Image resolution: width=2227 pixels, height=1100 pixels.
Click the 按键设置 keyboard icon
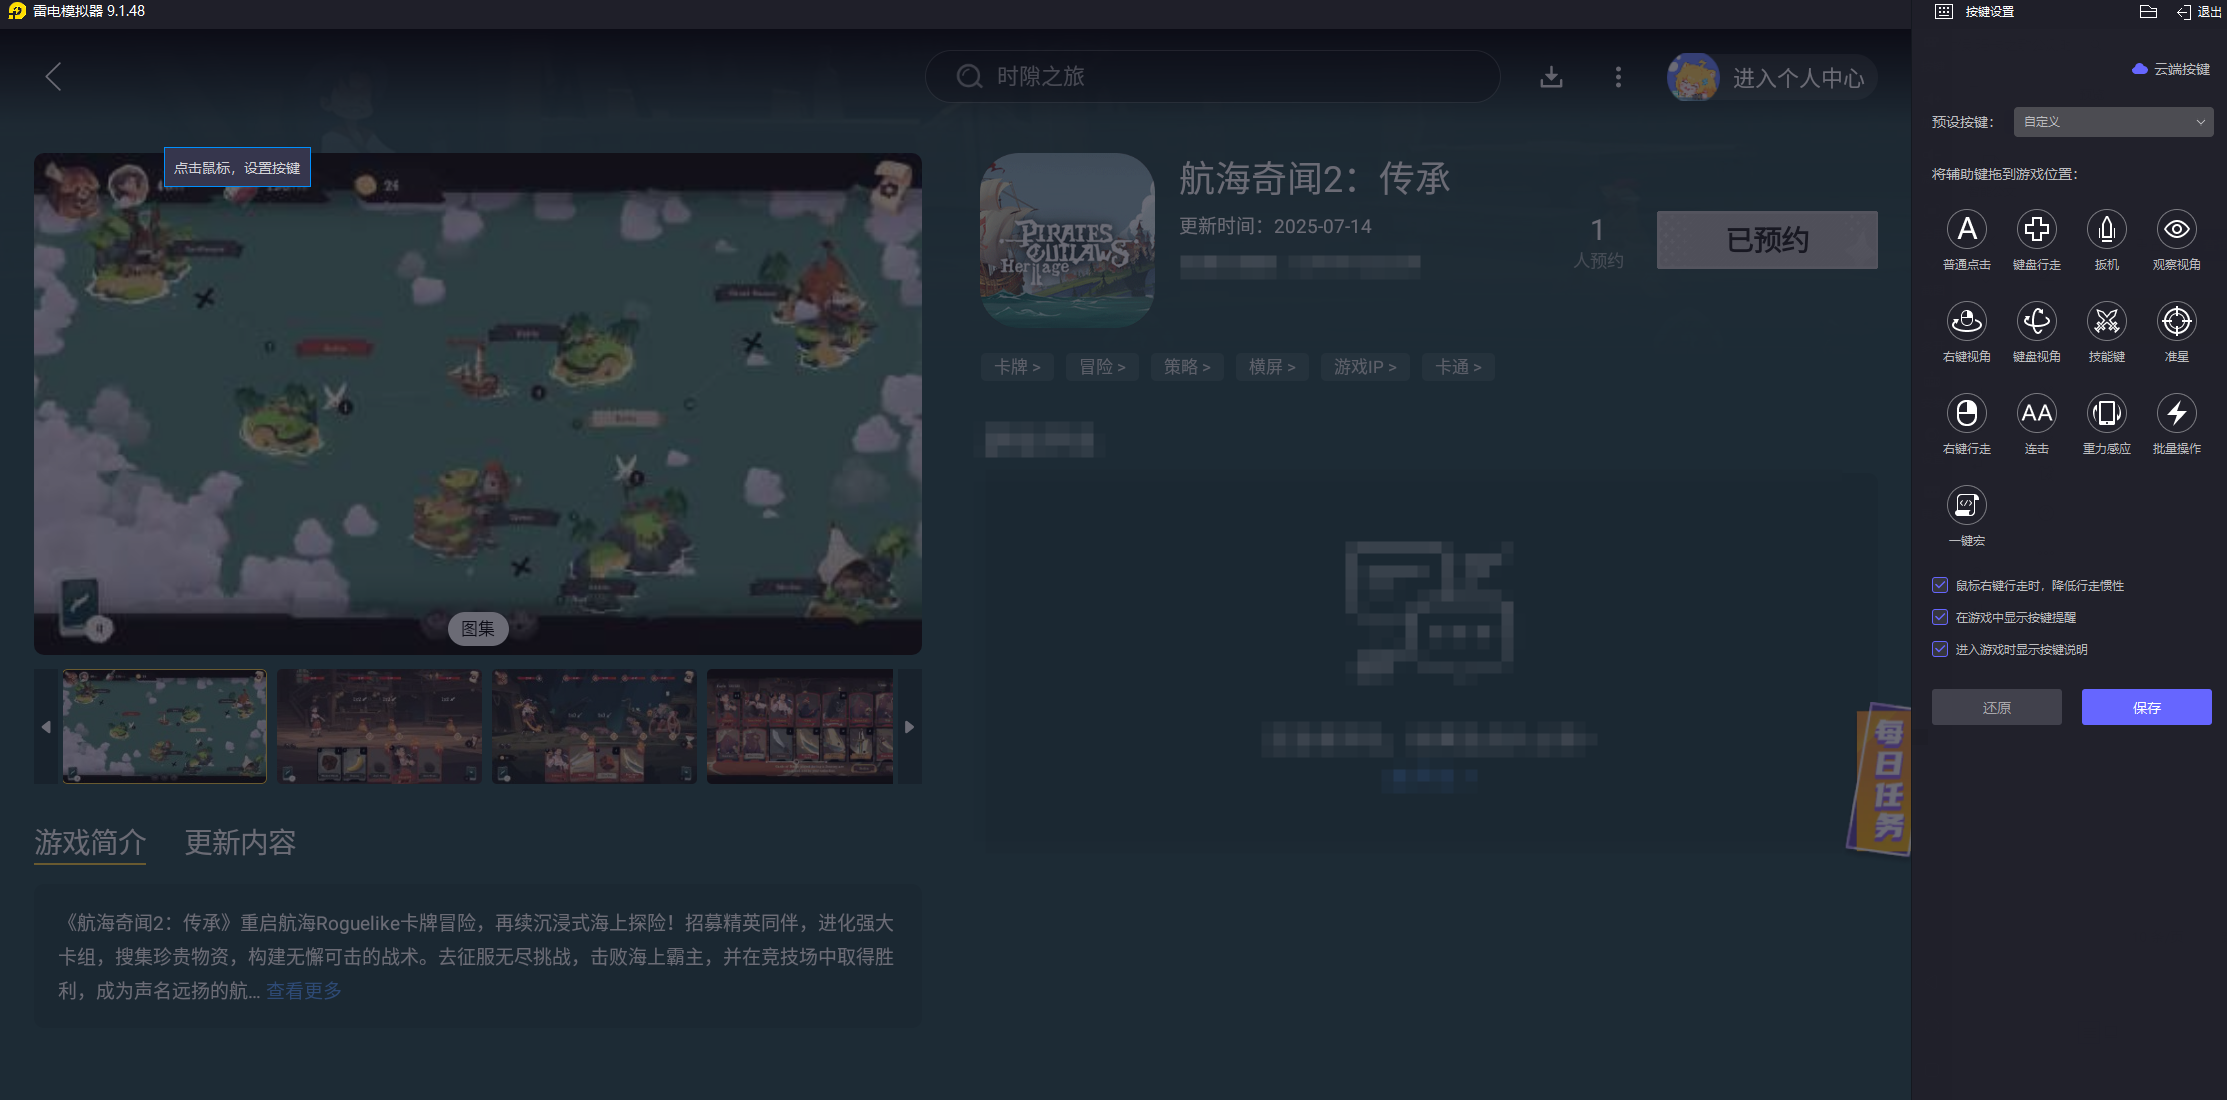click(1943, 12)
